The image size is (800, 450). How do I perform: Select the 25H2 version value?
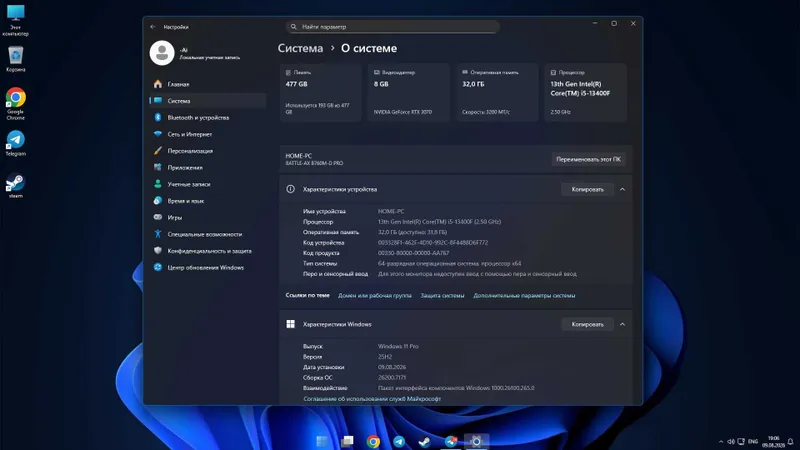tap(385, 357)
